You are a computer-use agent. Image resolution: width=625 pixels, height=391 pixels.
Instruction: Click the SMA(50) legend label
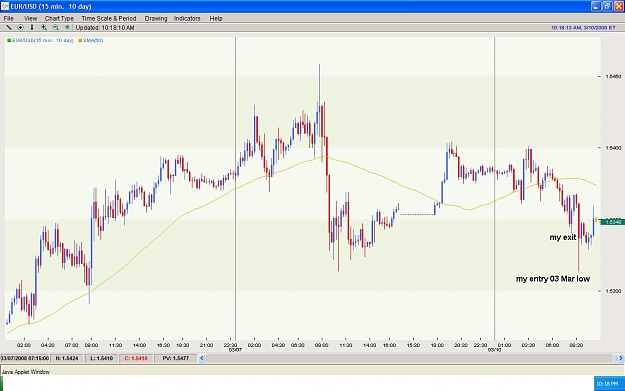pyautogui.click(x=93, y=40)
